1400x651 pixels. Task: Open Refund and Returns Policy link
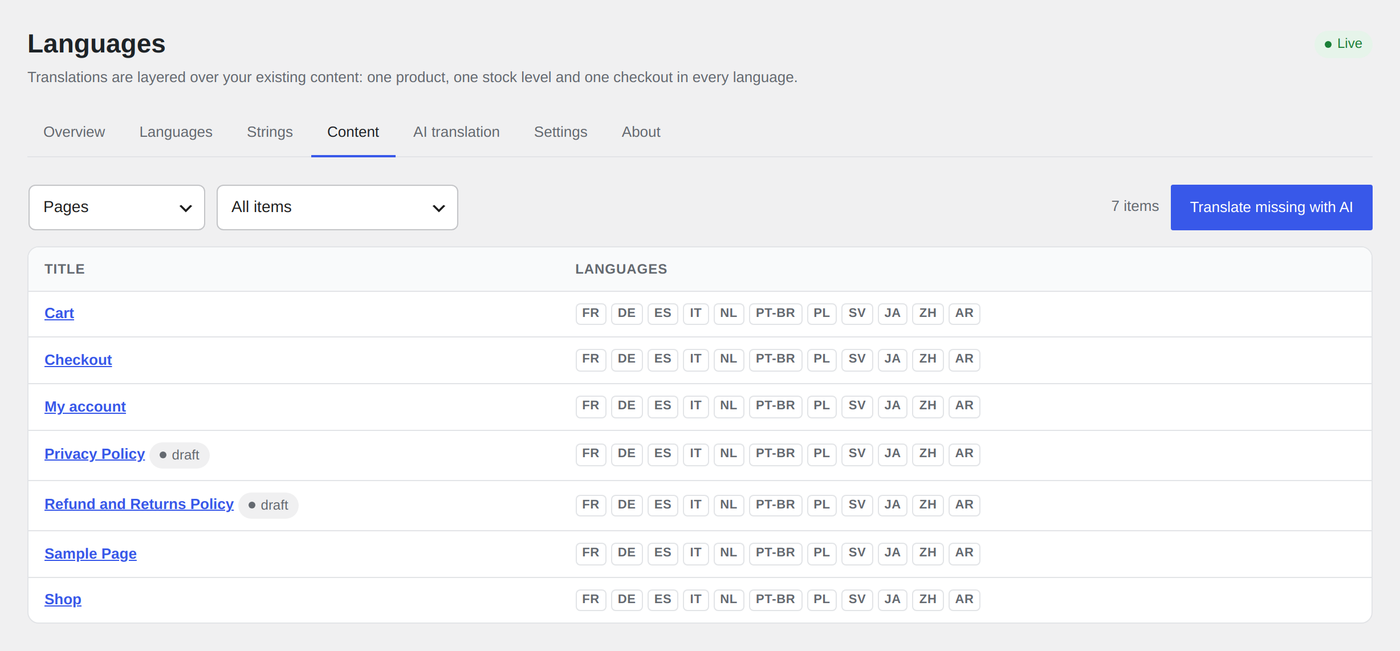tap(139, 504)
